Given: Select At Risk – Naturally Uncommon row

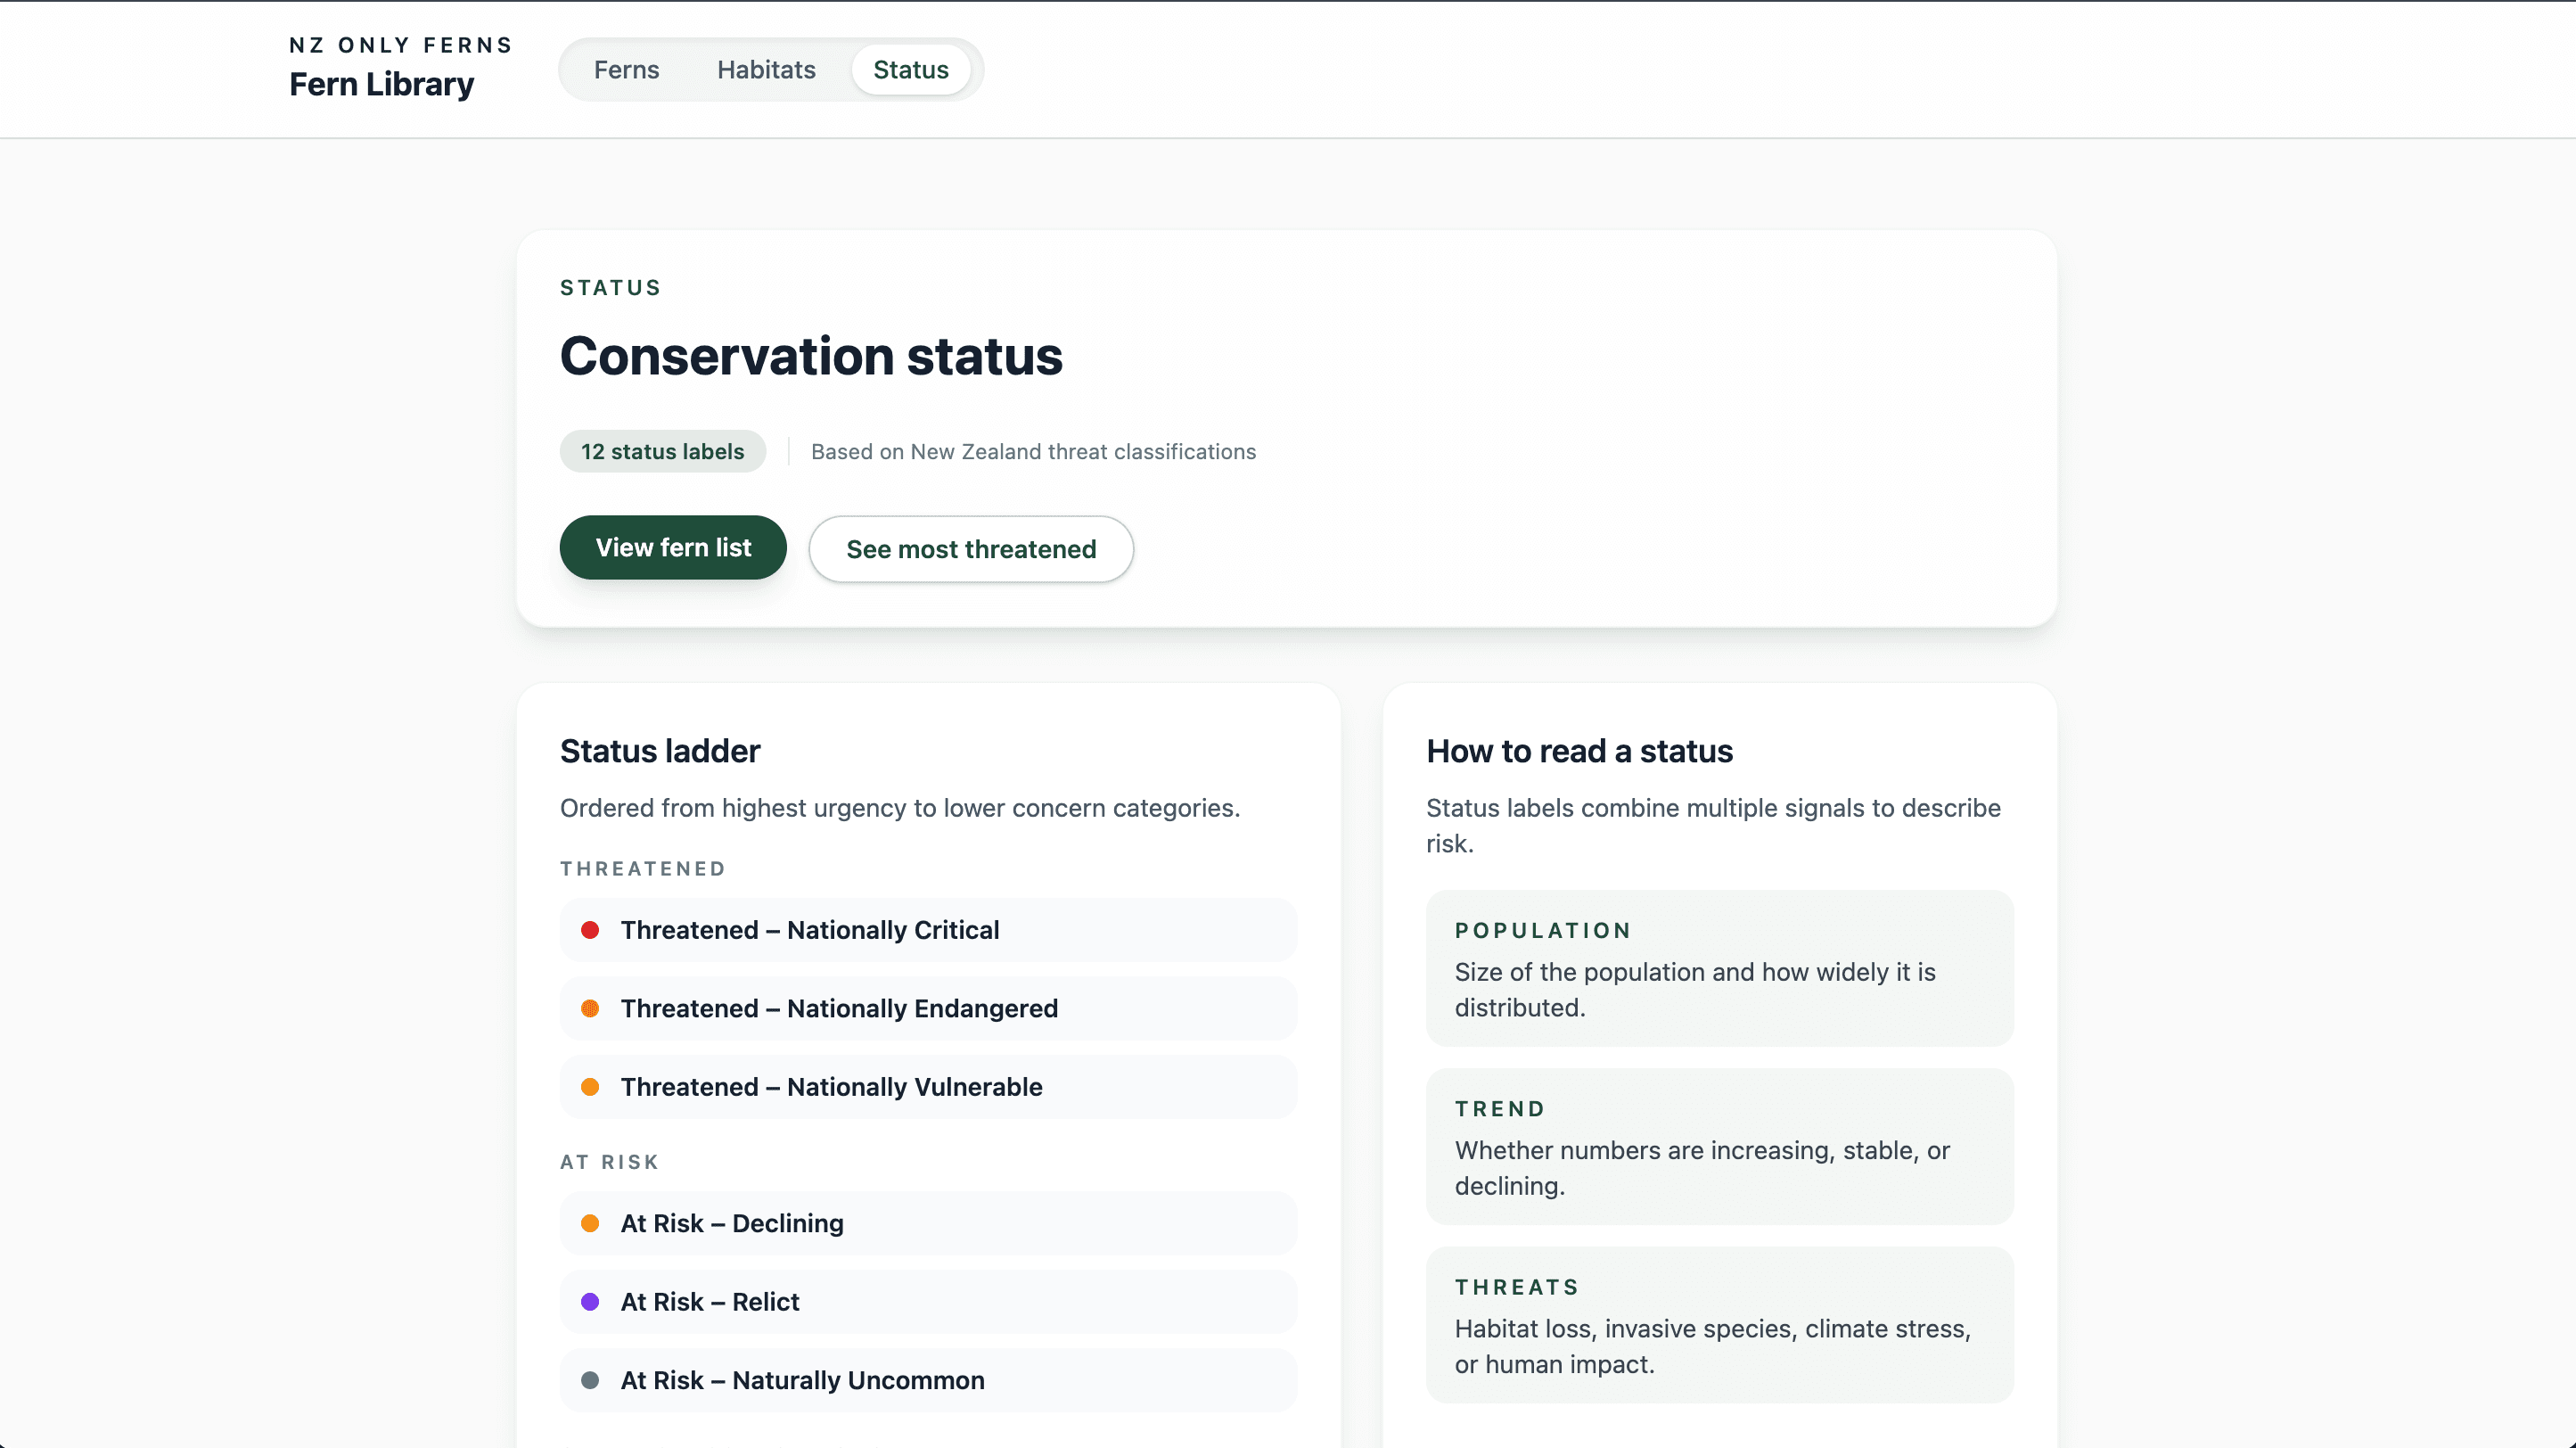Looking at the screenshot, I should pos(928,1380).
